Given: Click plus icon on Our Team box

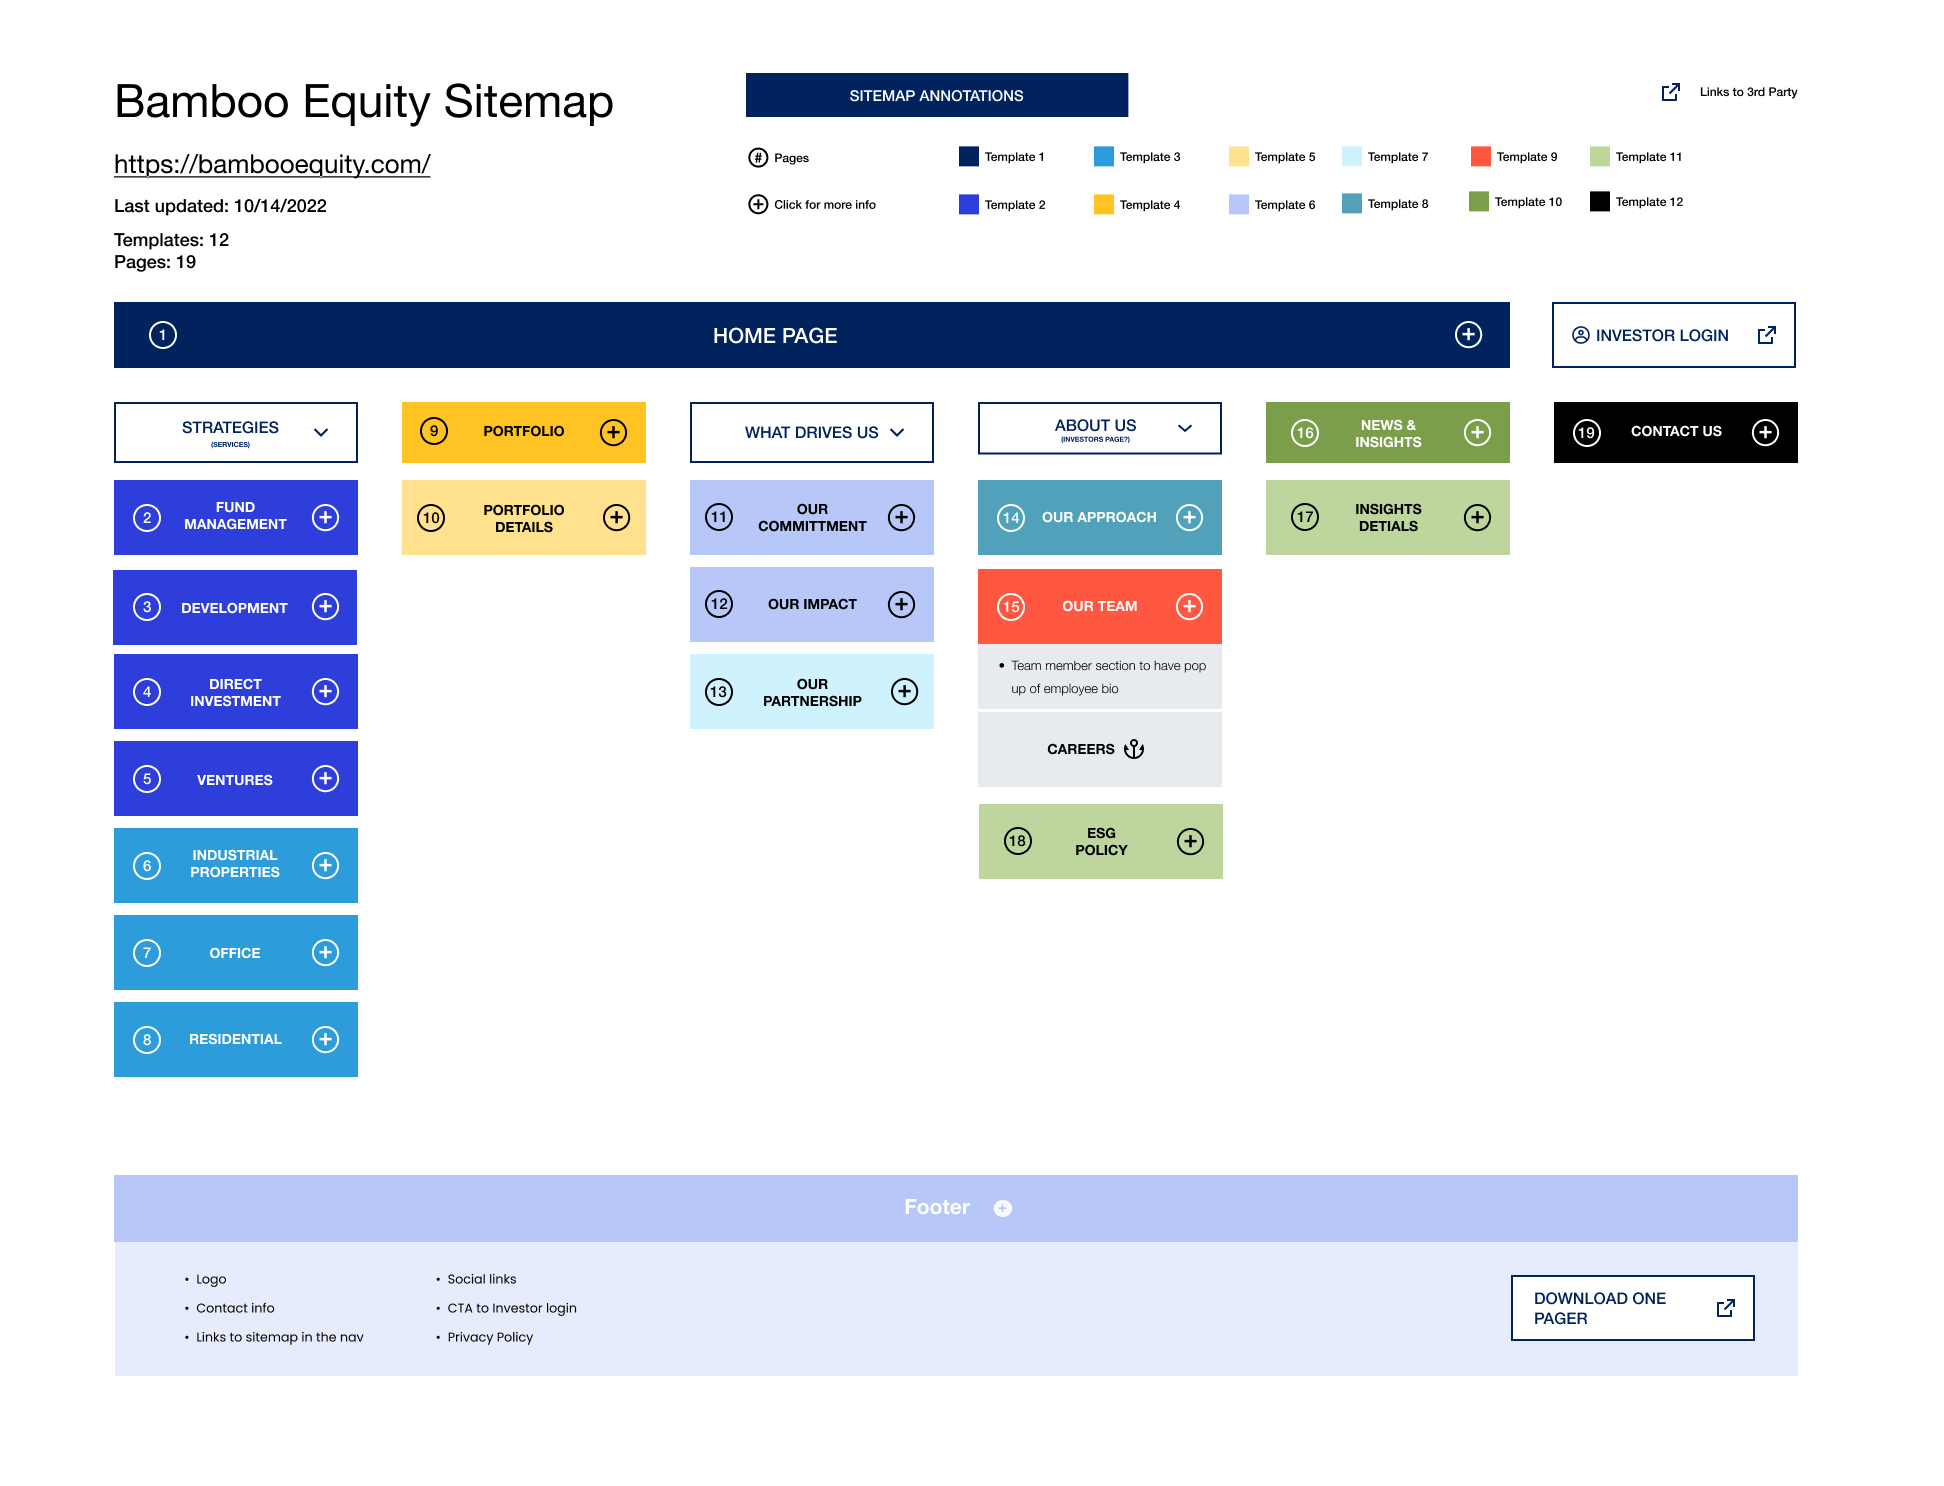Looking at the screenshot, I should 1189,606.
